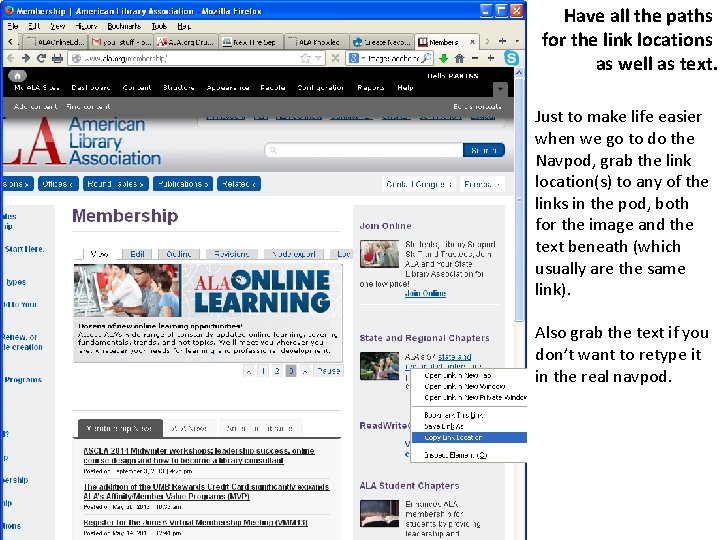Click the Join Online thumbnail image
The image size is (720, 540).
click(x=379, y=253)
